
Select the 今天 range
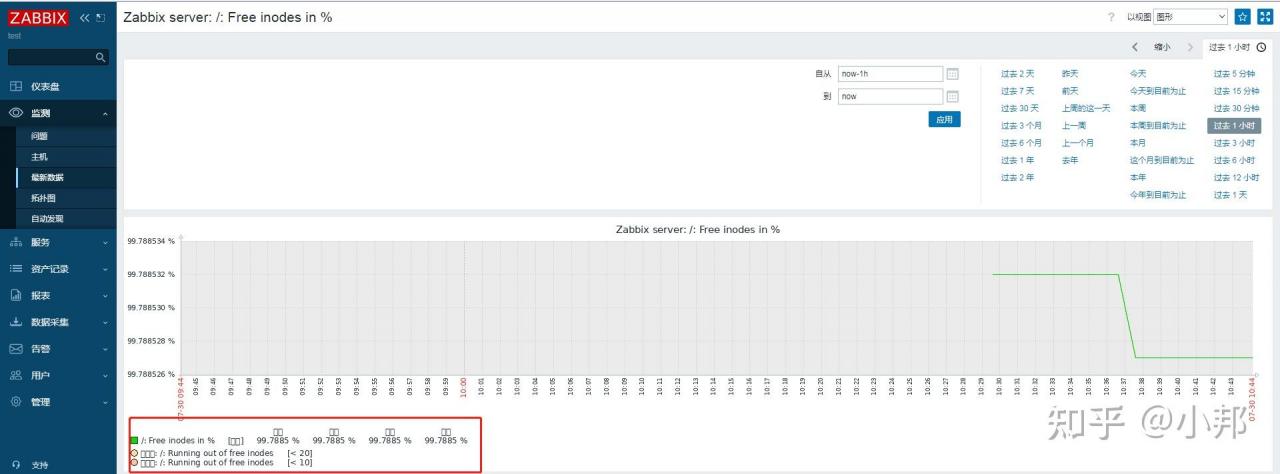pyautogui.click(x=1138, y=74)
